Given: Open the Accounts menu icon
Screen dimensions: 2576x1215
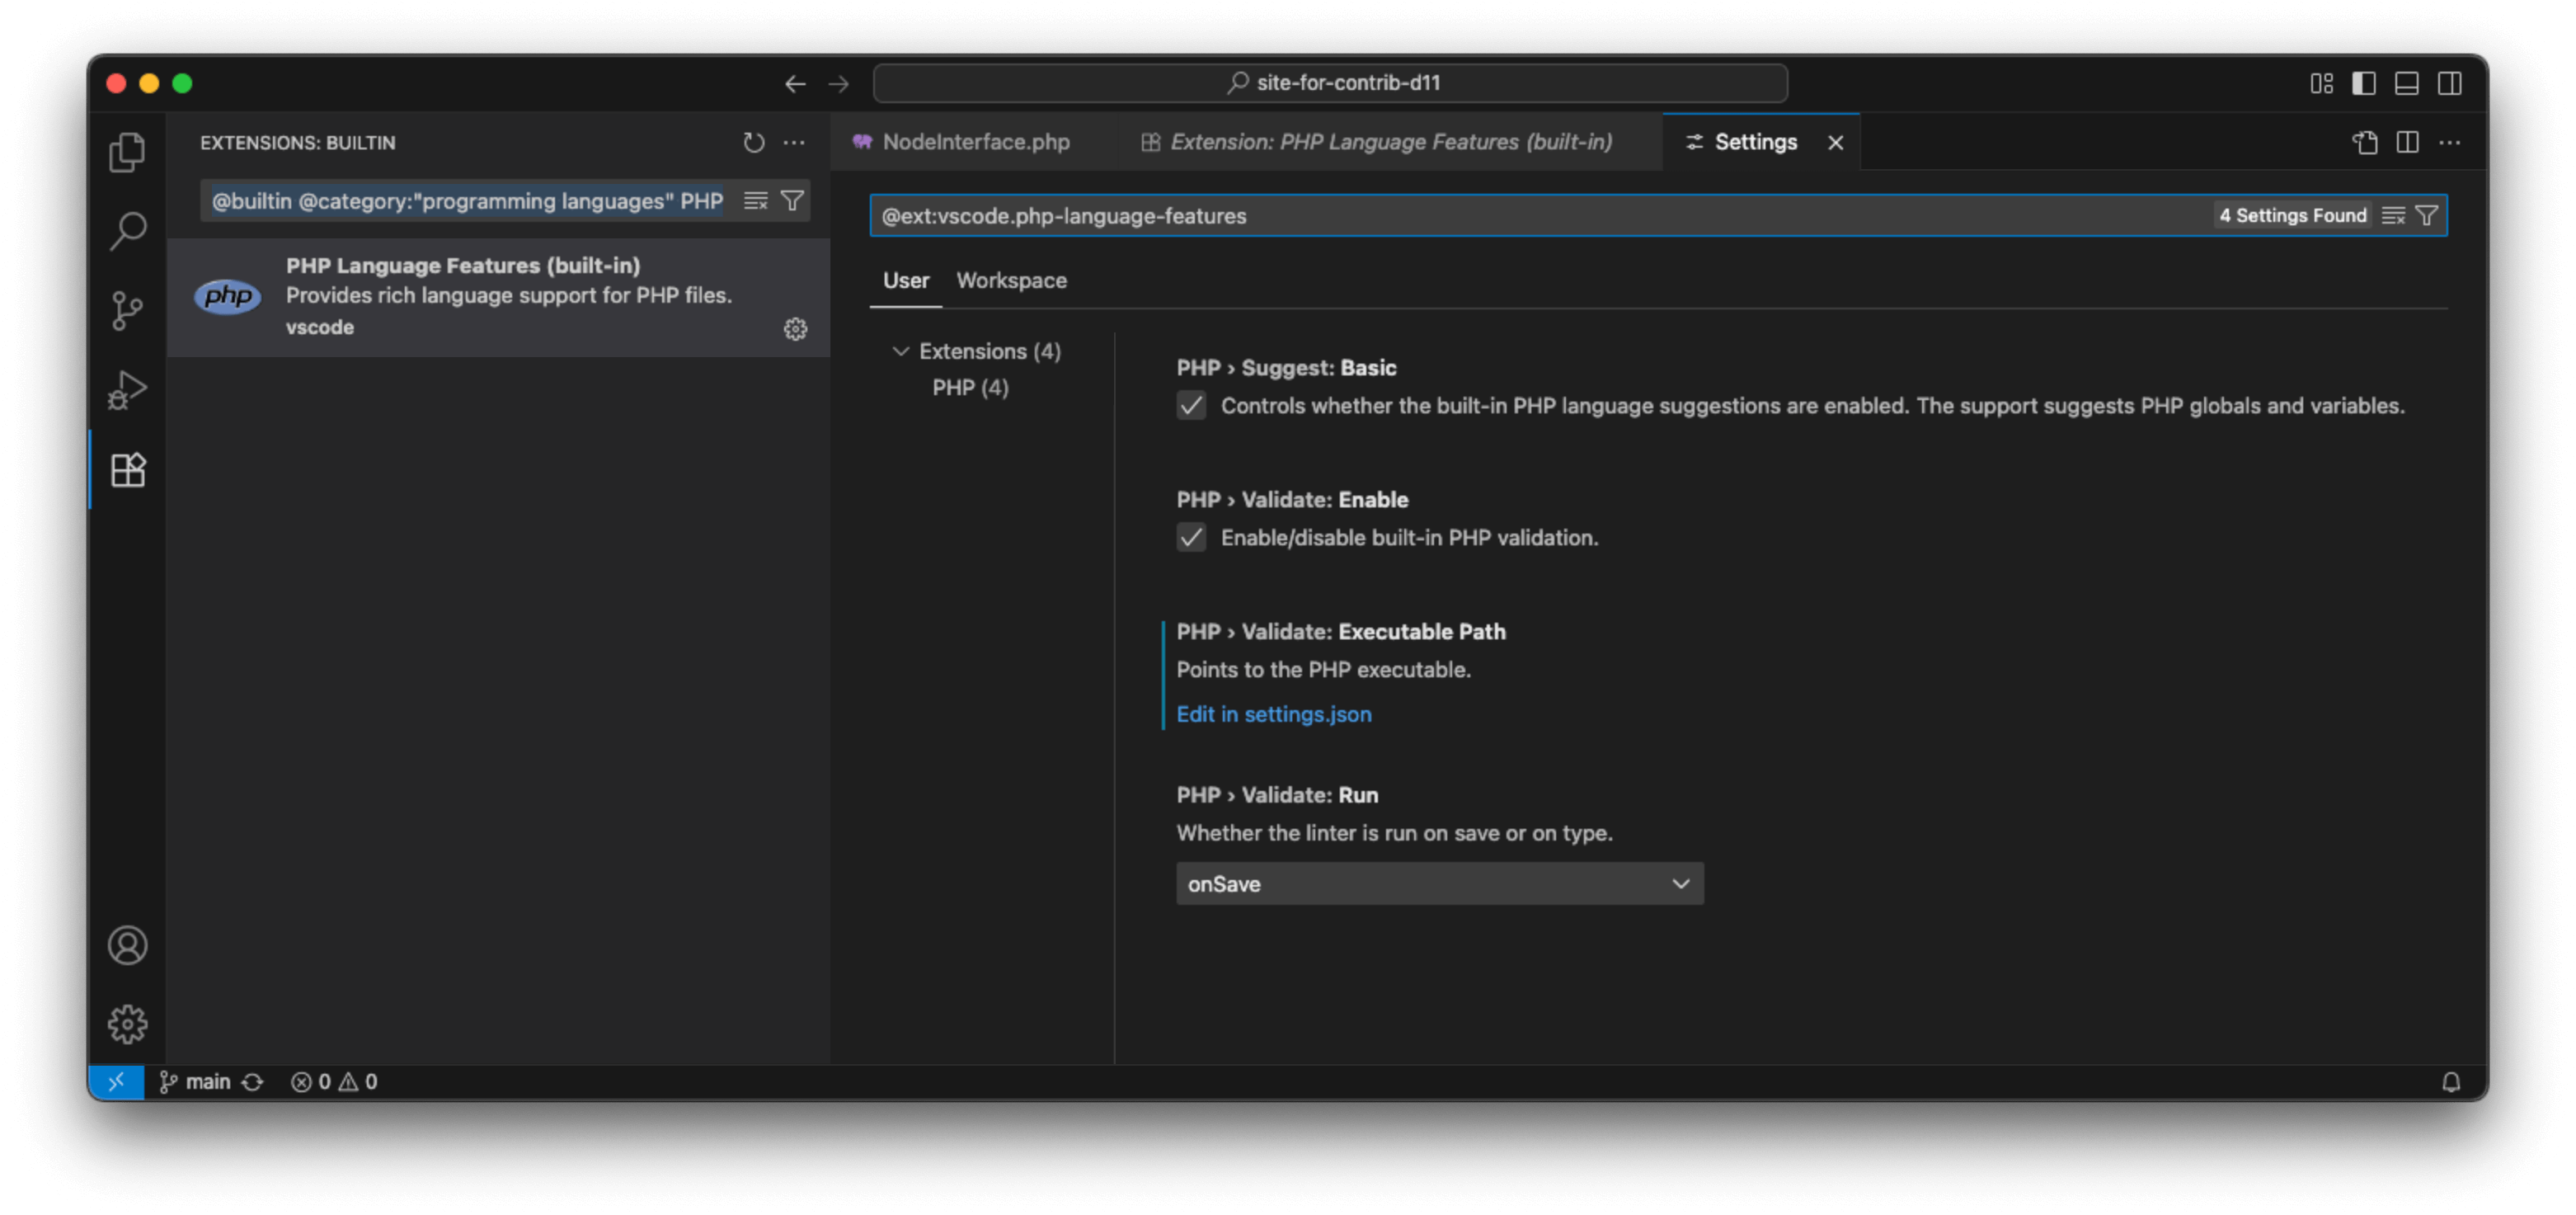Looking at the screenshot, I should point(127,945).
